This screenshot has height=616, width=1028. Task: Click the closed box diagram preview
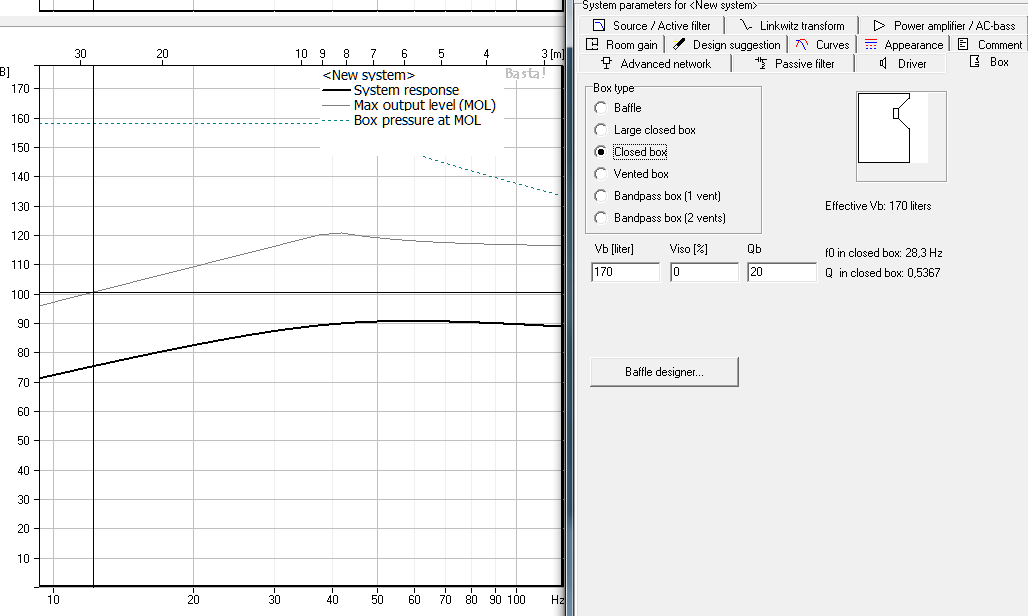pos(901,136)
